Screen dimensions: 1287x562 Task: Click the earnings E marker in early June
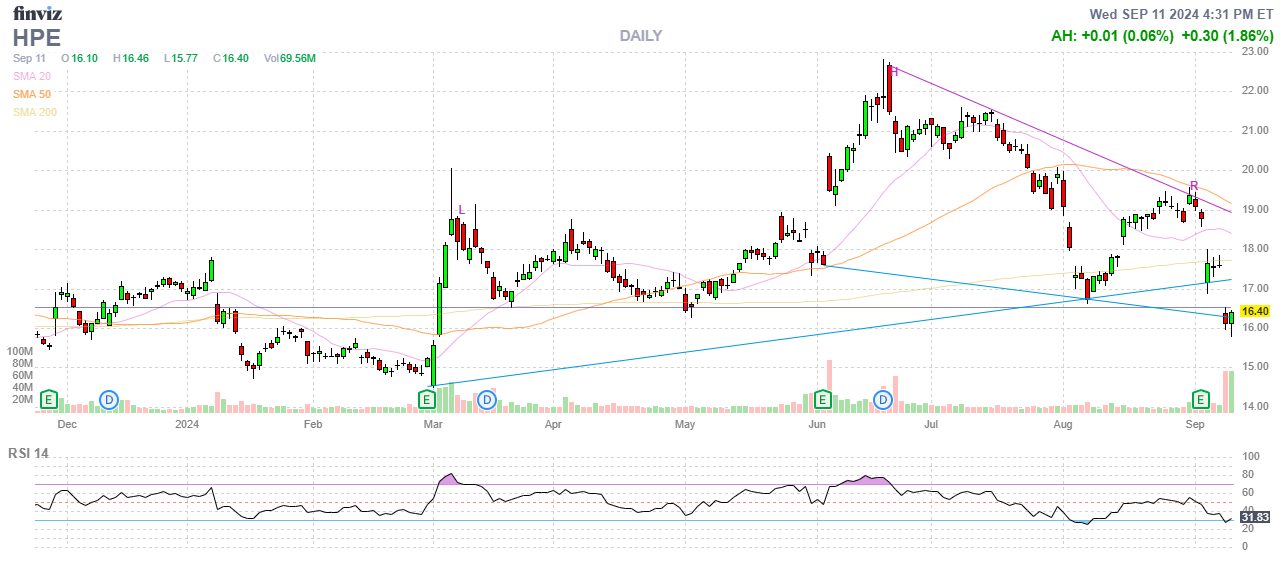coord(822,400)
